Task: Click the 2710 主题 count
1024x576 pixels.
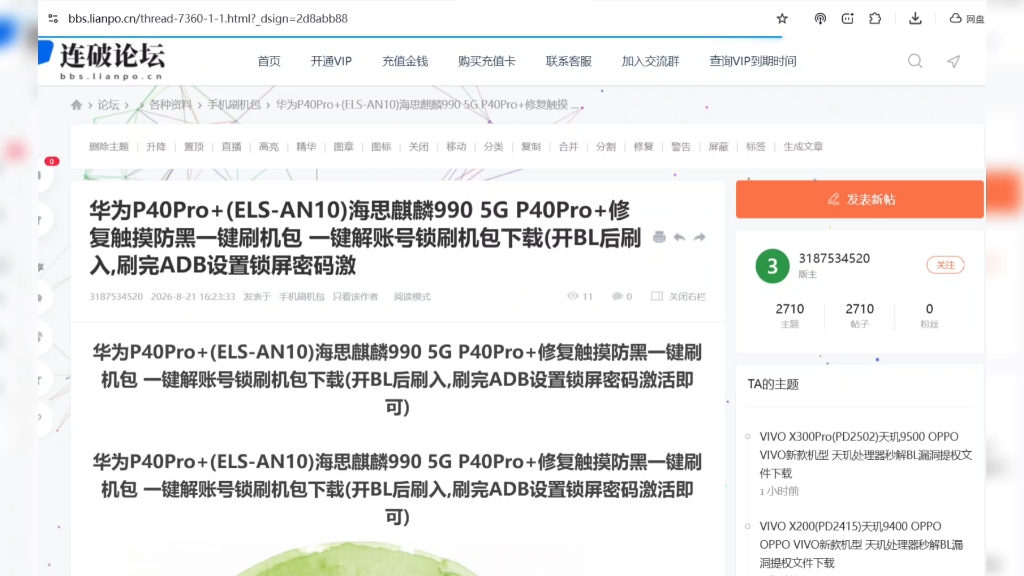Action: pos(790,315)
